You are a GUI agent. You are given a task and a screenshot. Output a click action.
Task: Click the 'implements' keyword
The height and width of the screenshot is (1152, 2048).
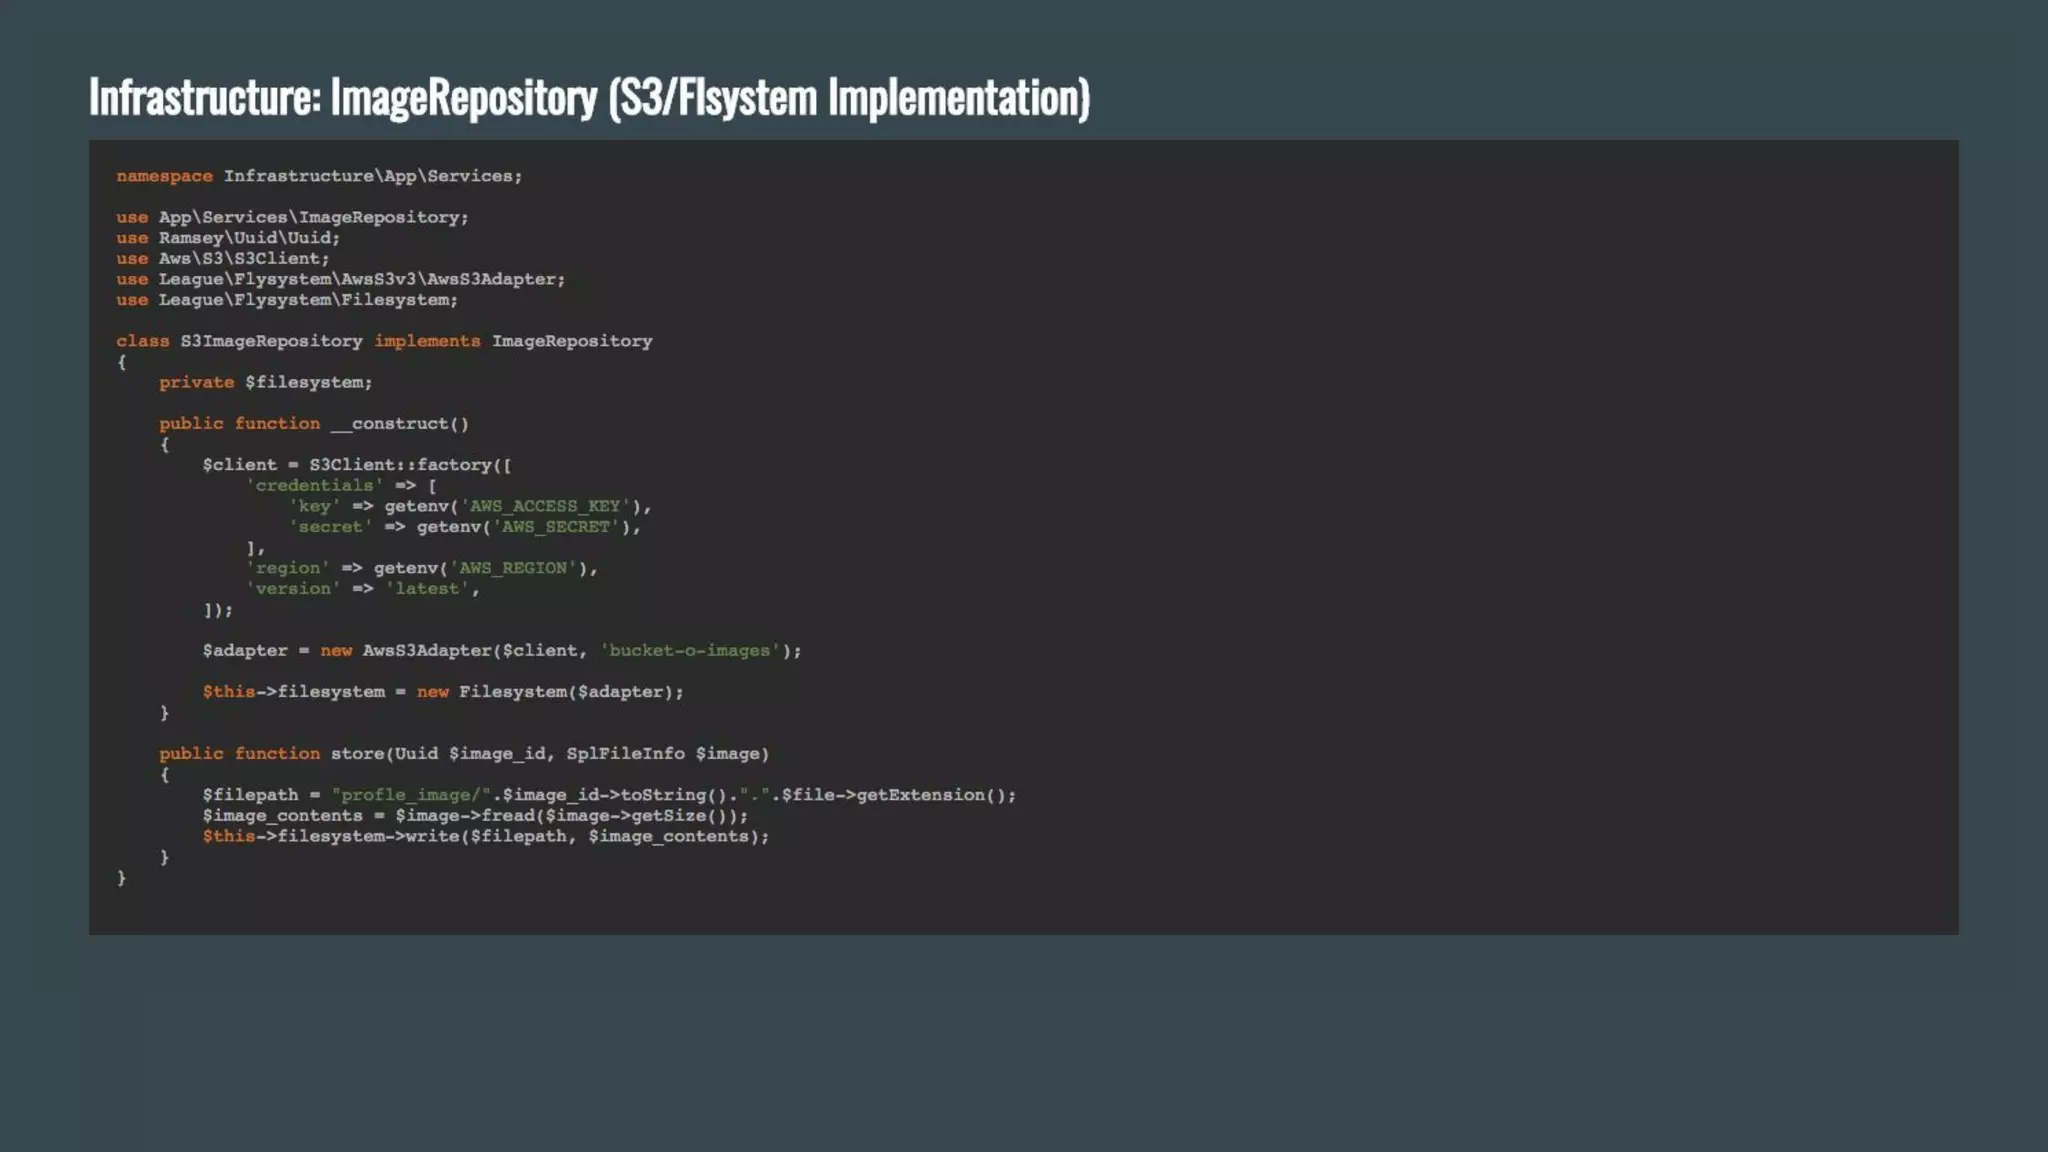(x=427, y=341)
